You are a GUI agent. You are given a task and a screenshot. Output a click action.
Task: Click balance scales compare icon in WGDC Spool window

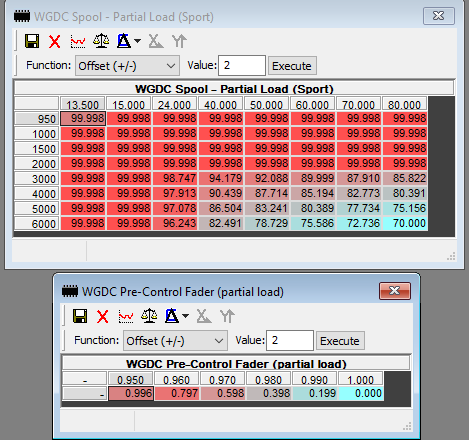click(101, 41)
